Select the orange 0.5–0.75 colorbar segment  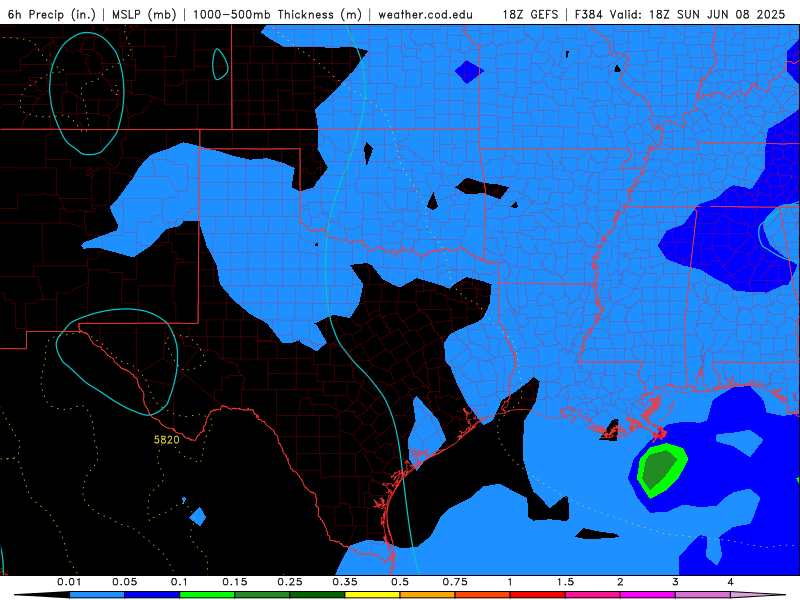[428, 595]
